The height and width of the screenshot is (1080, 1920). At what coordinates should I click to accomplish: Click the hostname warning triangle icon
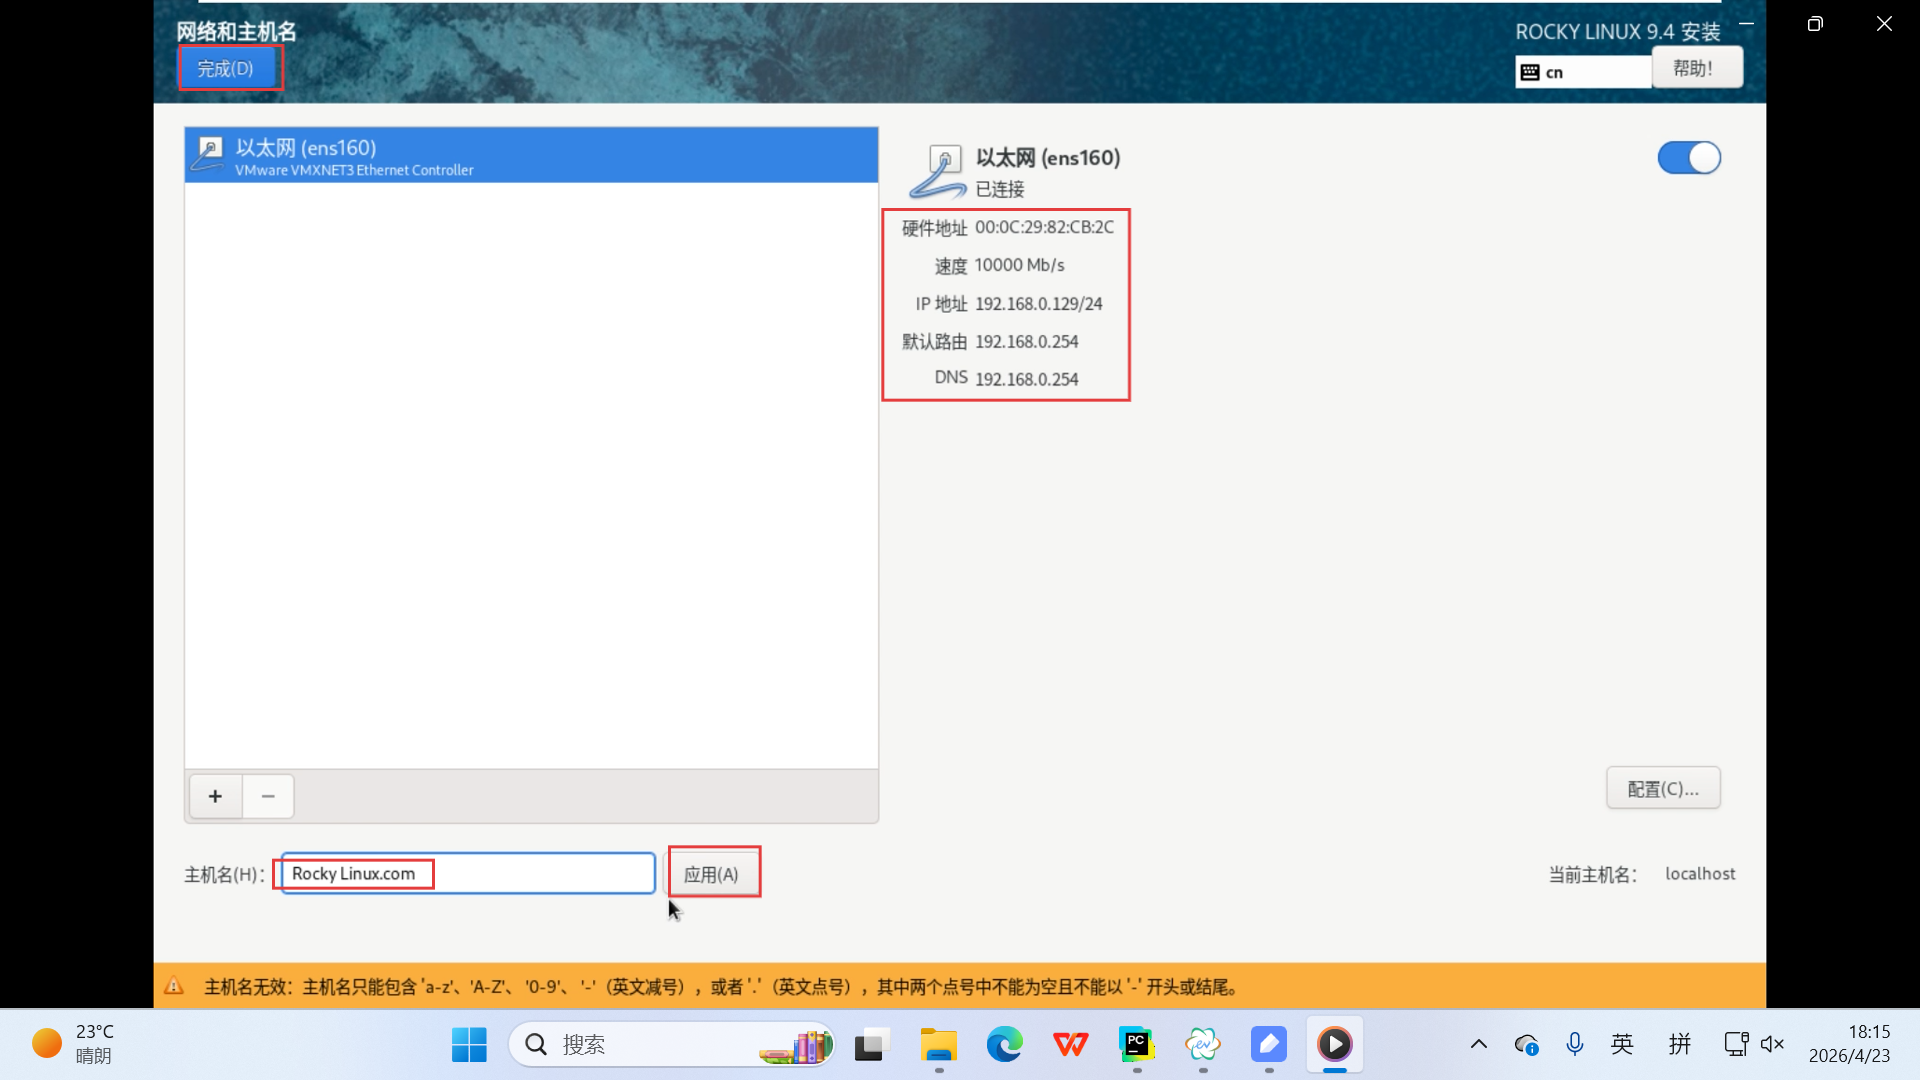point(174,986)
